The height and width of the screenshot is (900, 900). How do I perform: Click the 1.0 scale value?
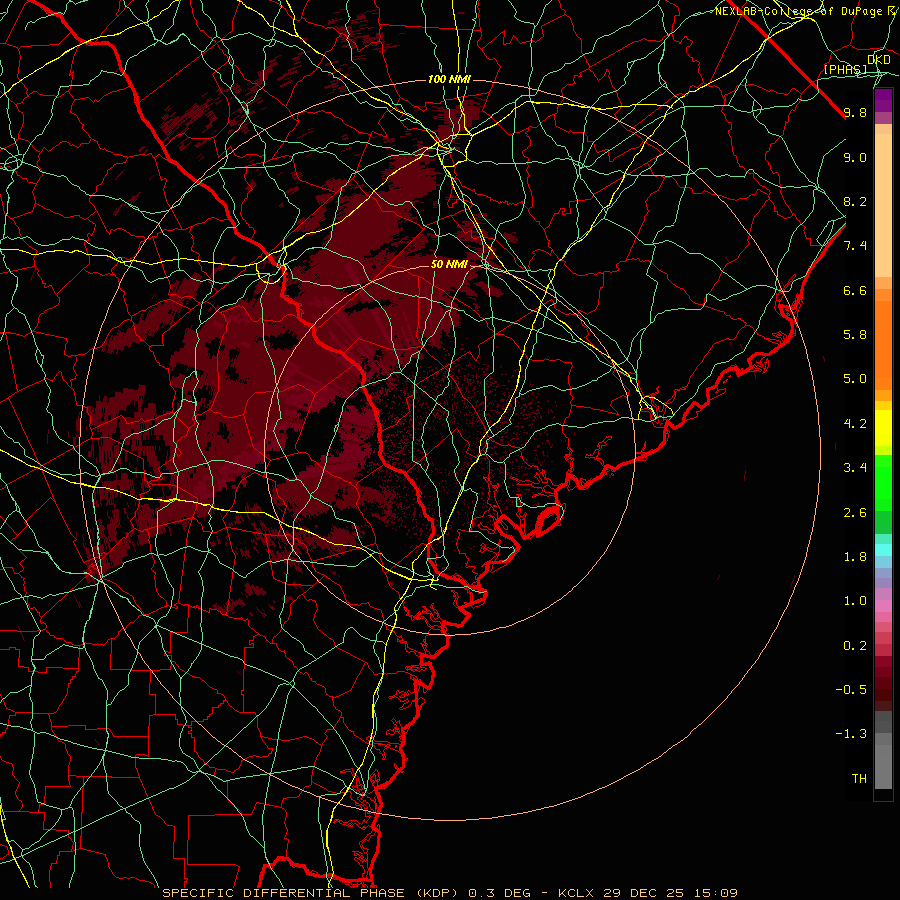(855, 601)
